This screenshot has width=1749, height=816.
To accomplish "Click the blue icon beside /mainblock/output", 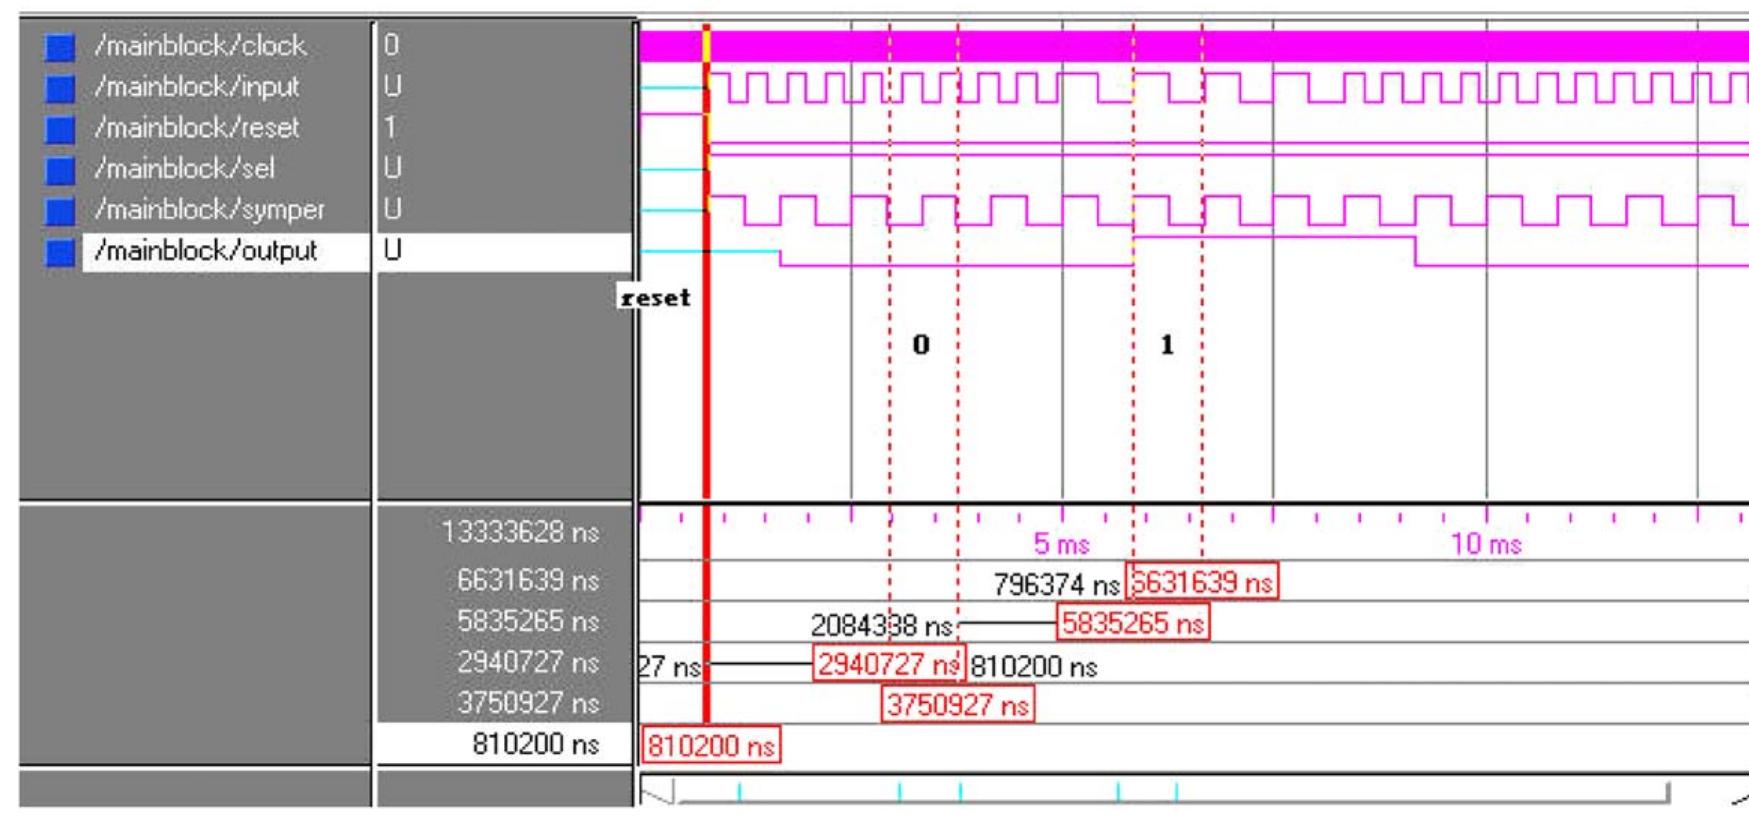I will click(x=60, y=252).
